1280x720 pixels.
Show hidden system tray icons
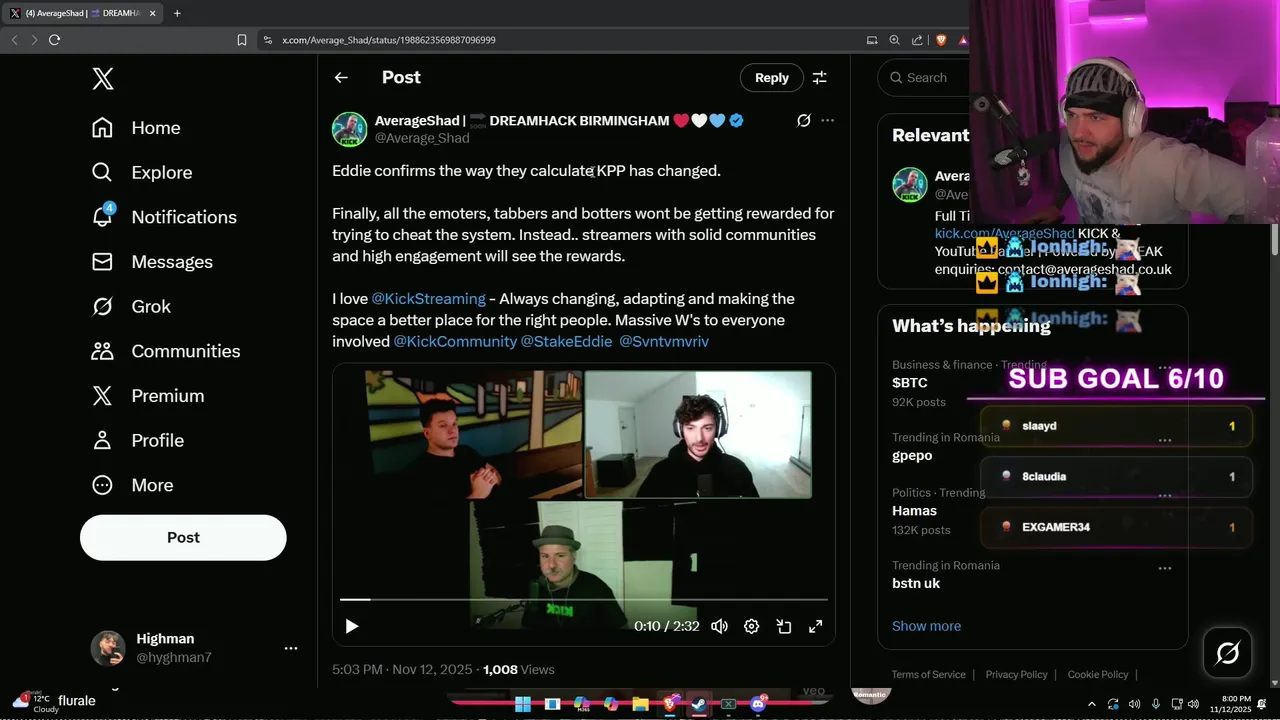(1091, 704)
